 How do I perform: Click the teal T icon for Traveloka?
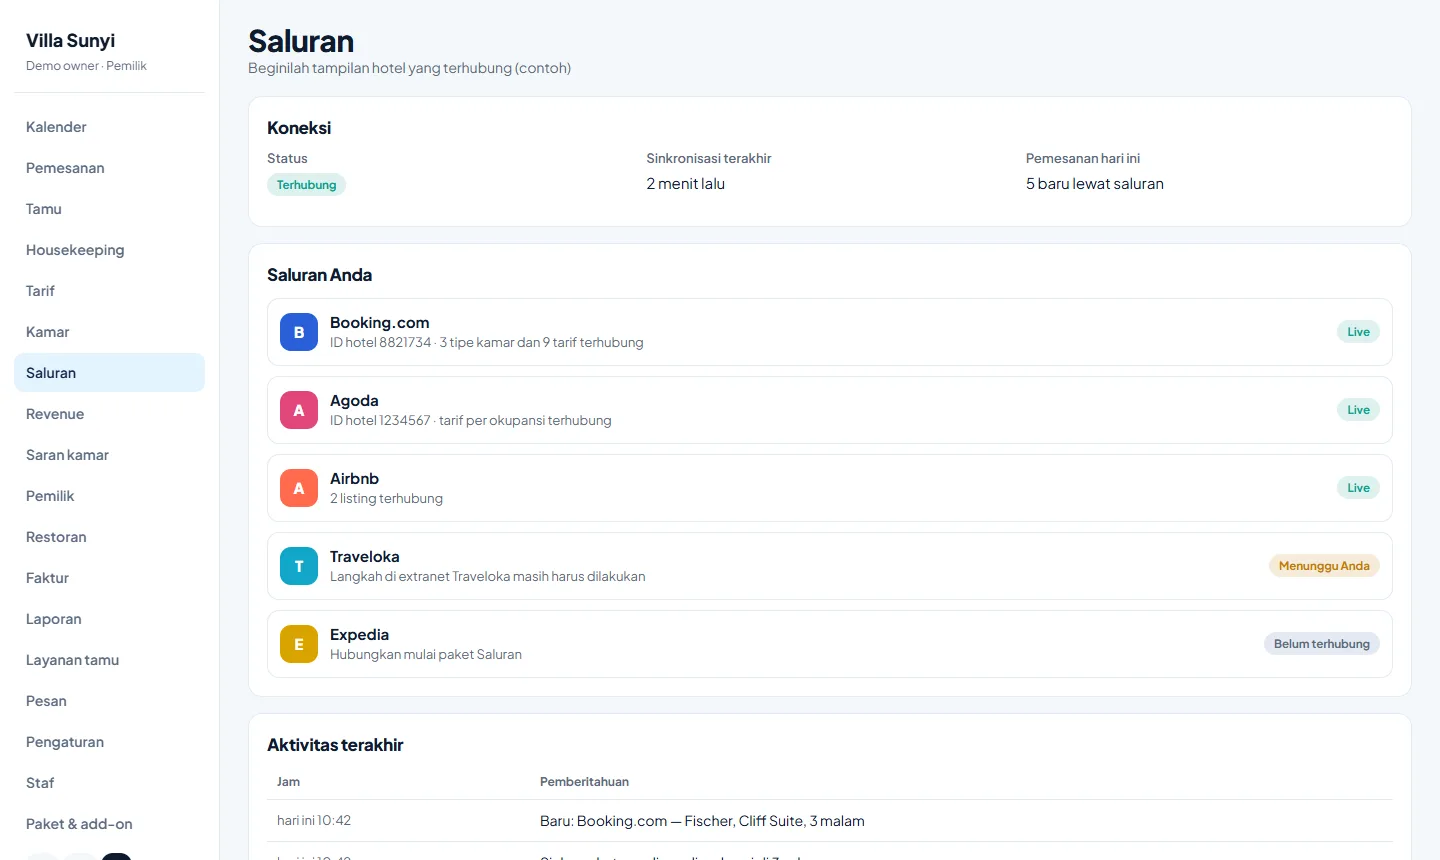pos(299,566)
